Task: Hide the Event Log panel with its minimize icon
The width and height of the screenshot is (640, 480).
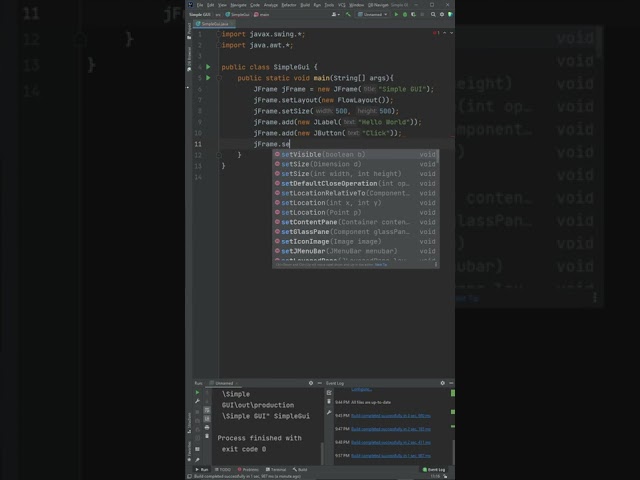Action: [451, 383]
